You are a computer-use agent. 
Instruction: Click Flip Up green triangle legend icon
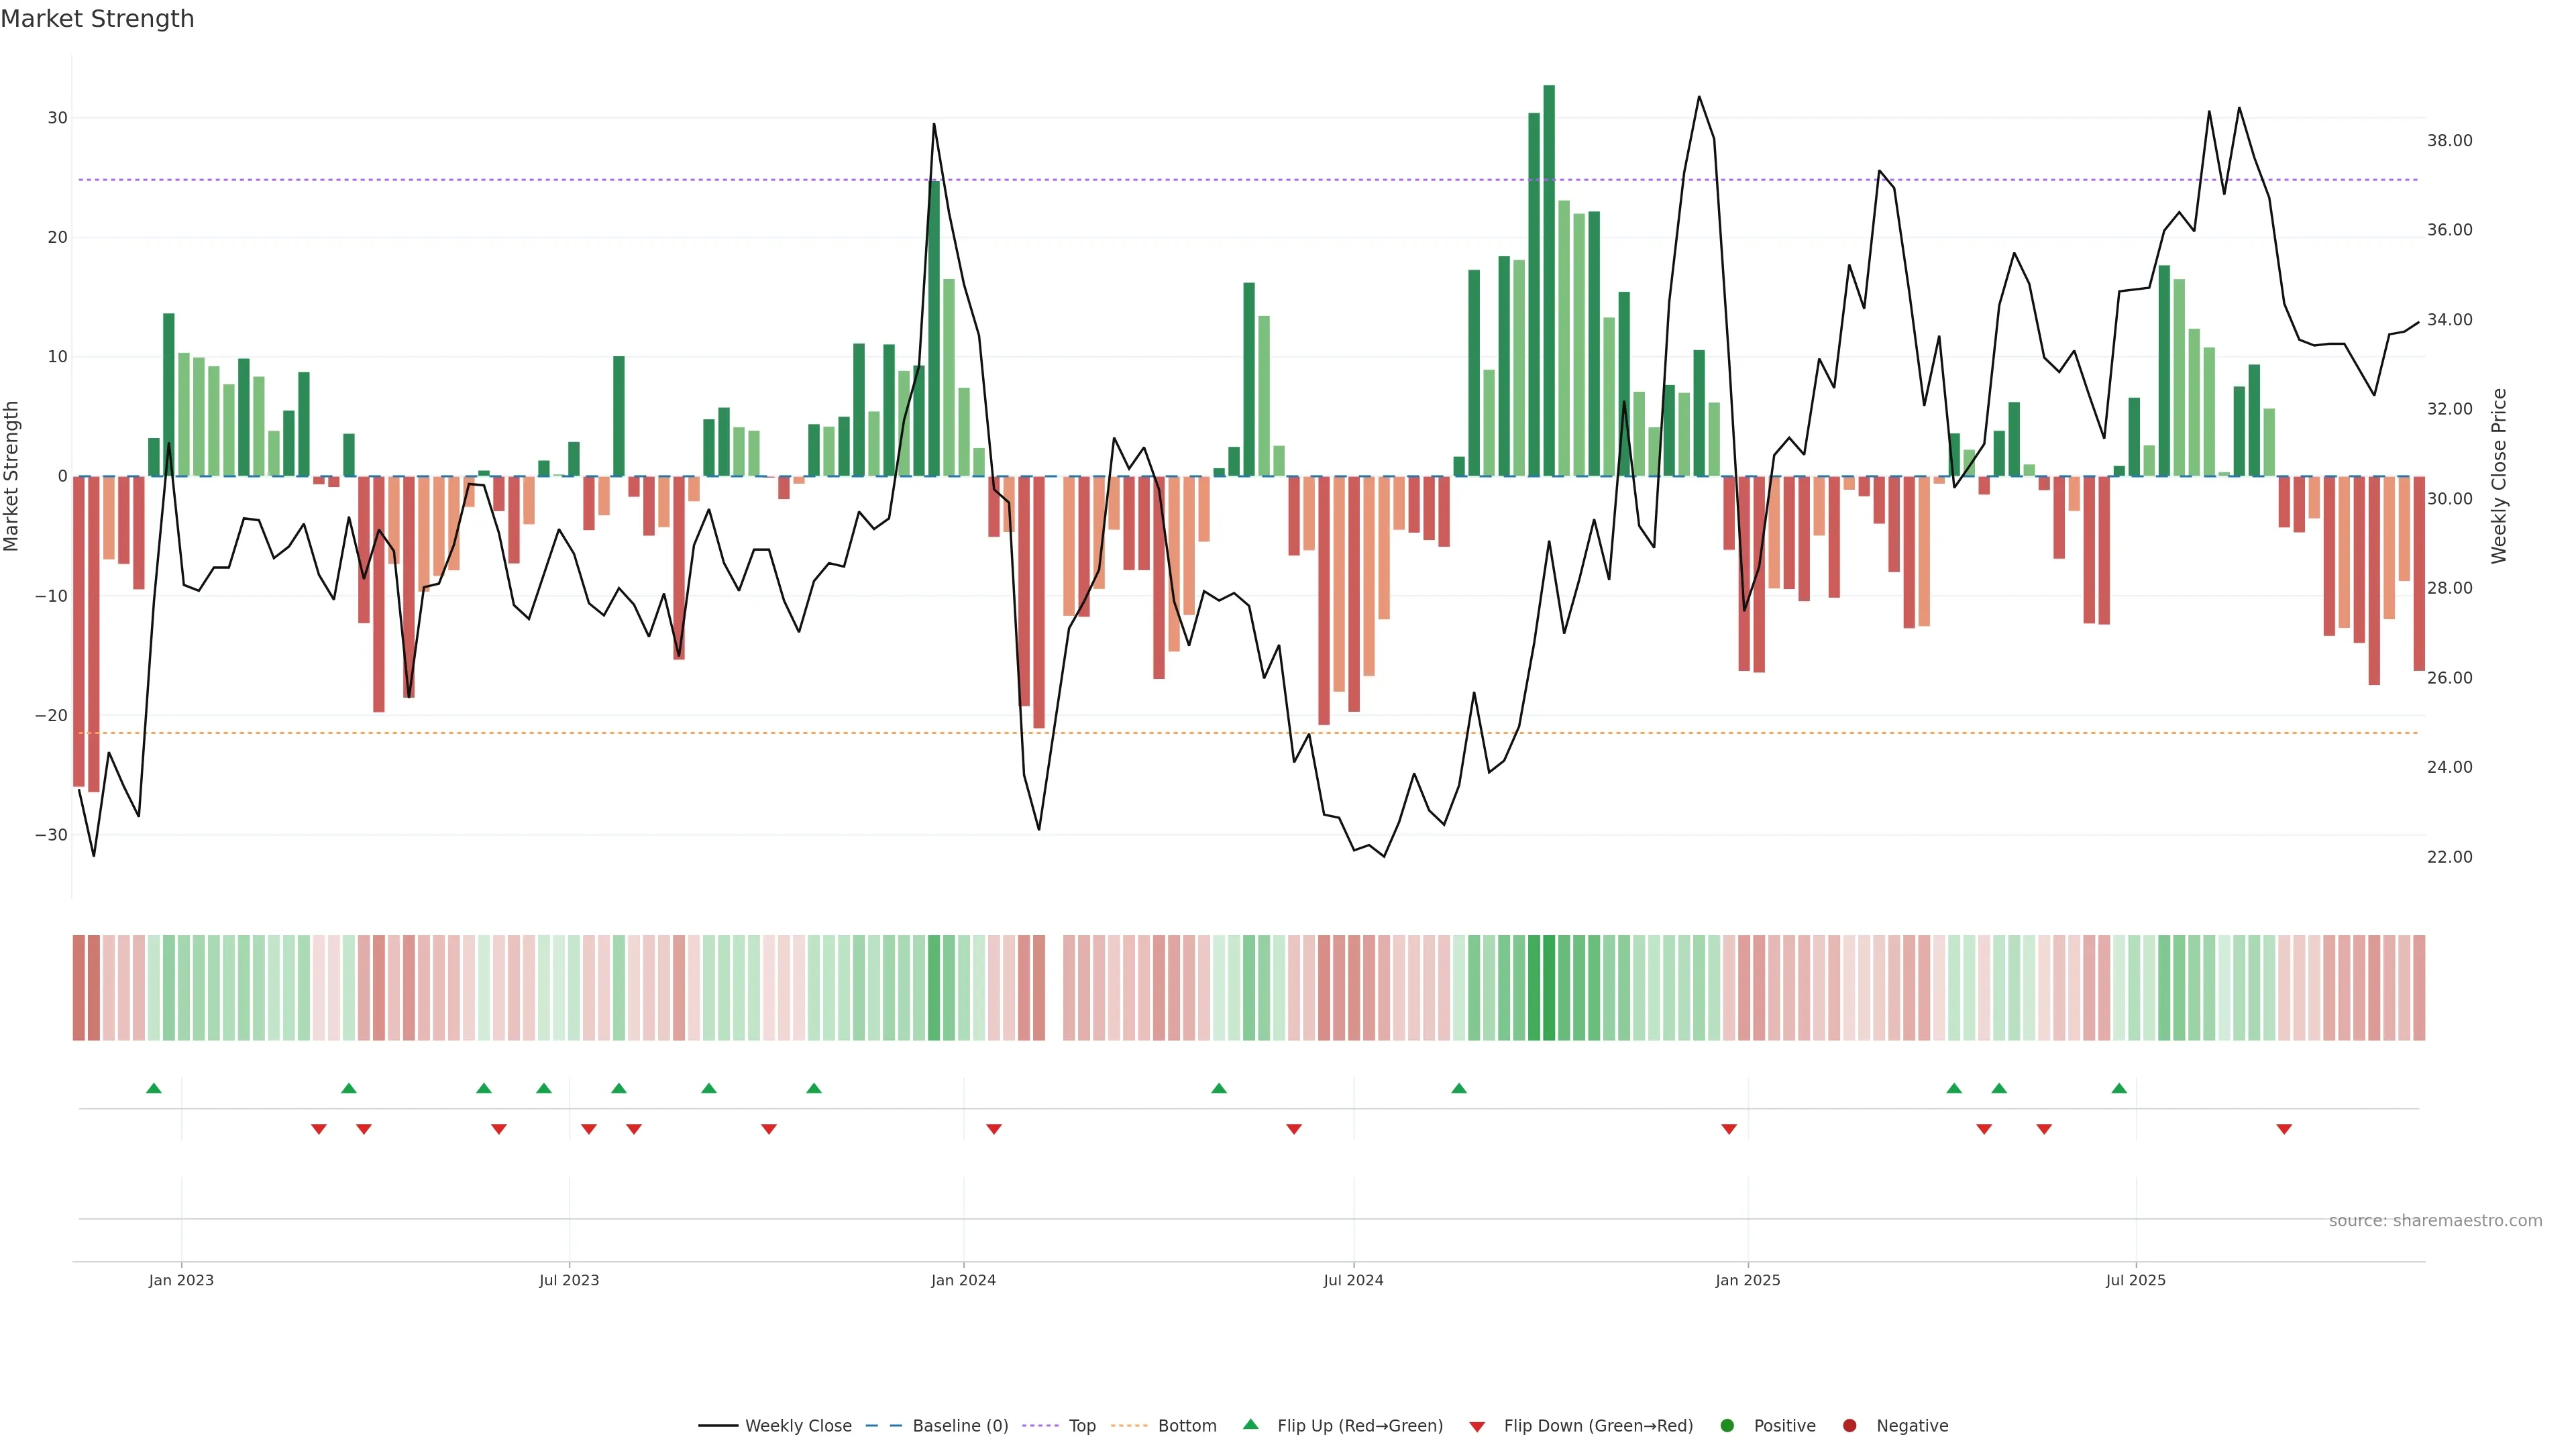[x=1250, y=1425]
